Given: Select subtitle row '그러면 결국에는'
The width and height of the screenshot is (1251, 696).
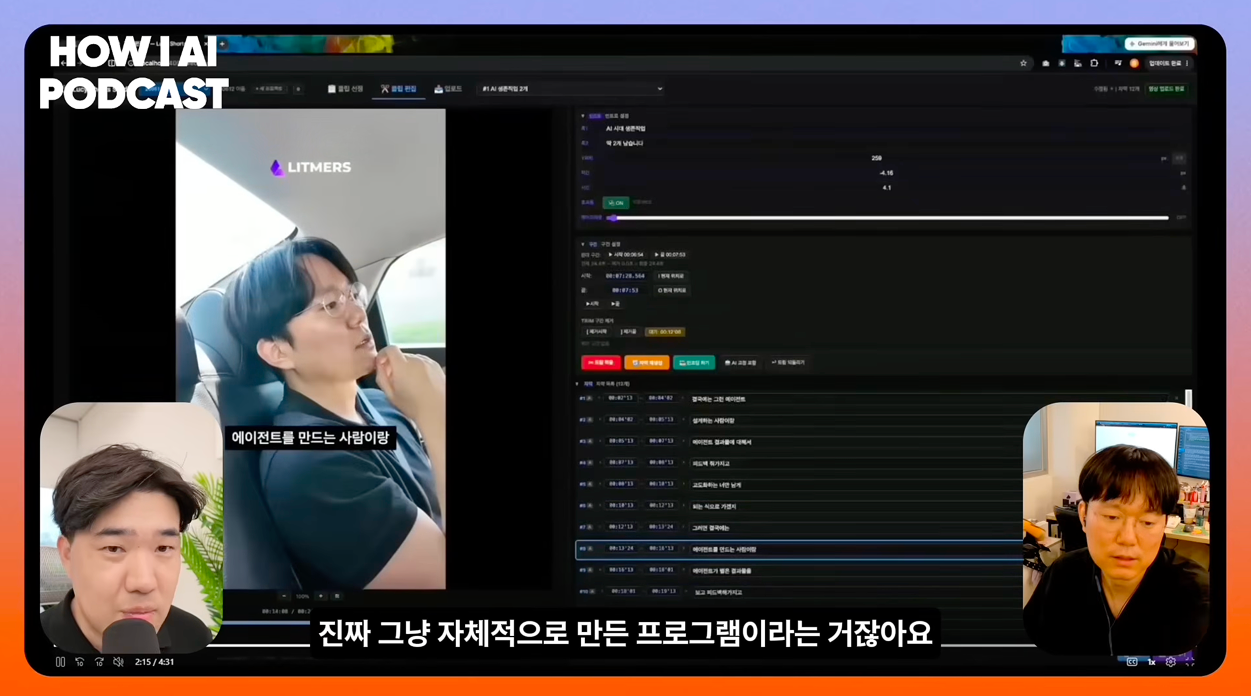Looking at the screenshot, I should click(x=800, y=527).
